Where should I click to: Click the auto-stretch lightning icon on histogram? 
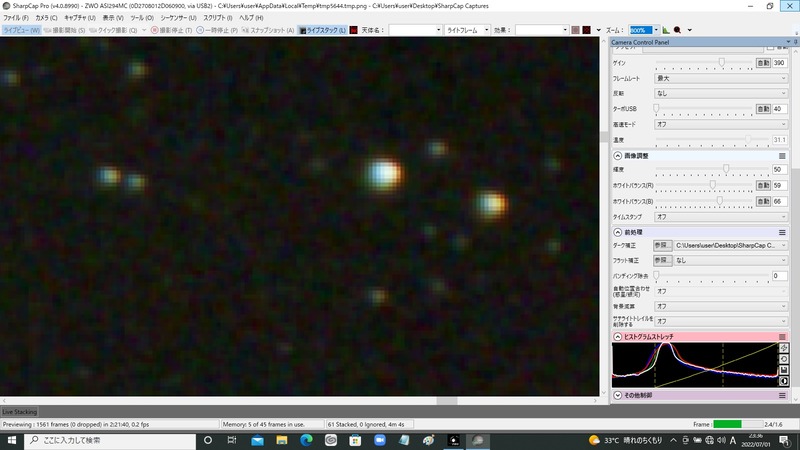(x=784, y=348)
